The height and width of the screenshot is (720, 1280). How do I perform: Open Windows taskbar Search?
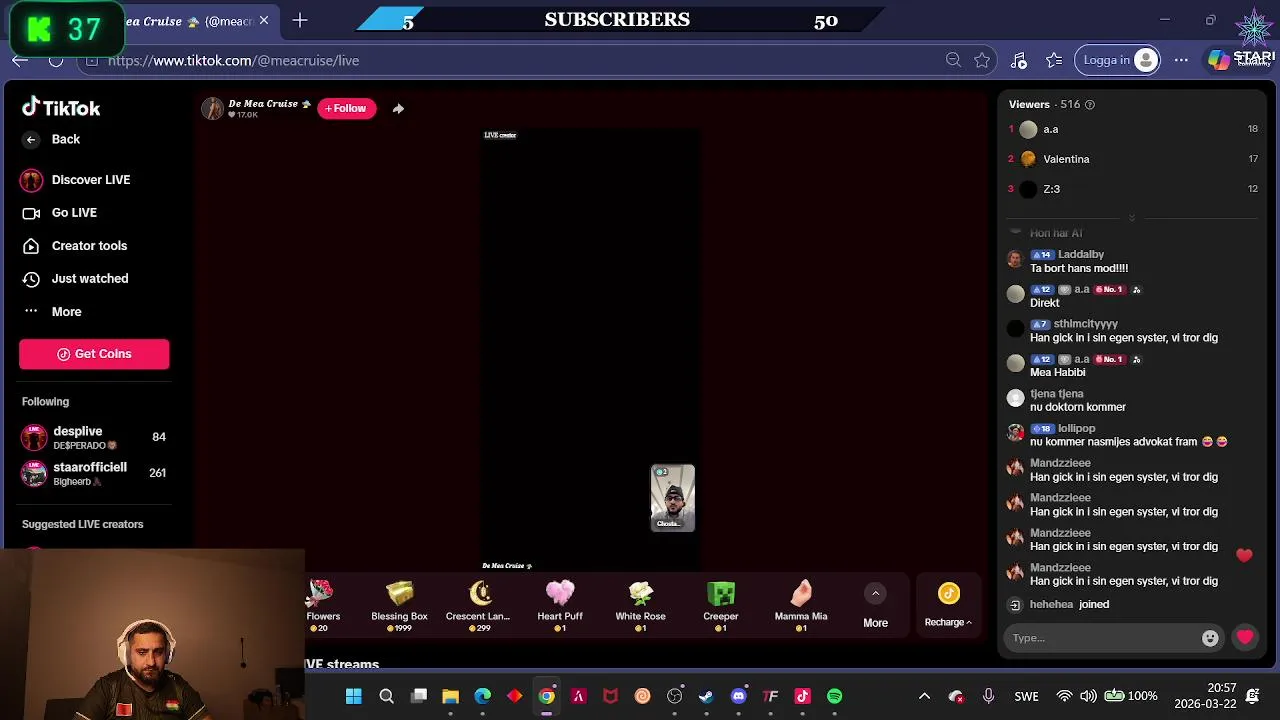click(x=387, y=696)
